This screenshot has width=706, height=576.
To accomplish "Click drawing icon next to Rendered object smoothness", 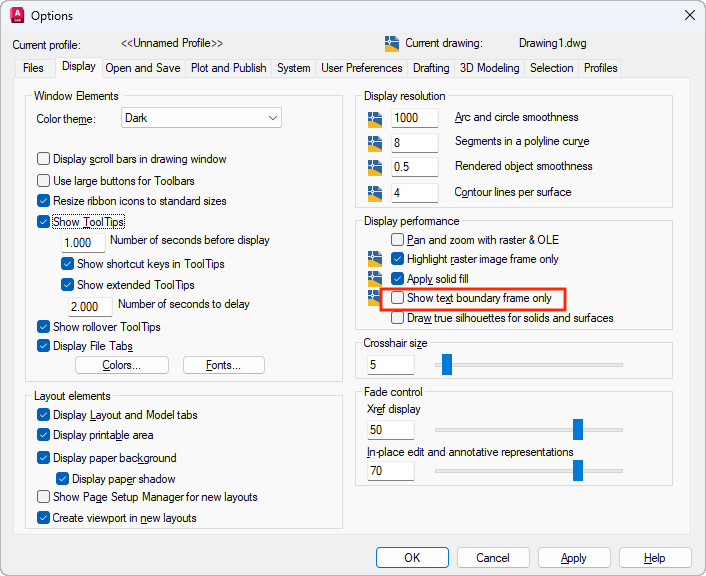I will tap(375, 168).
